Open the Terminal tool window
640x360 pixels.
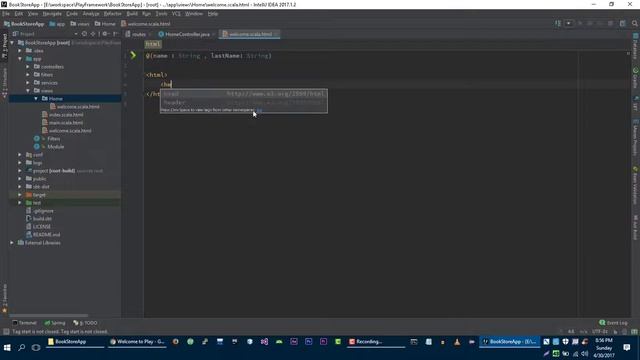(x=24, y=323)
